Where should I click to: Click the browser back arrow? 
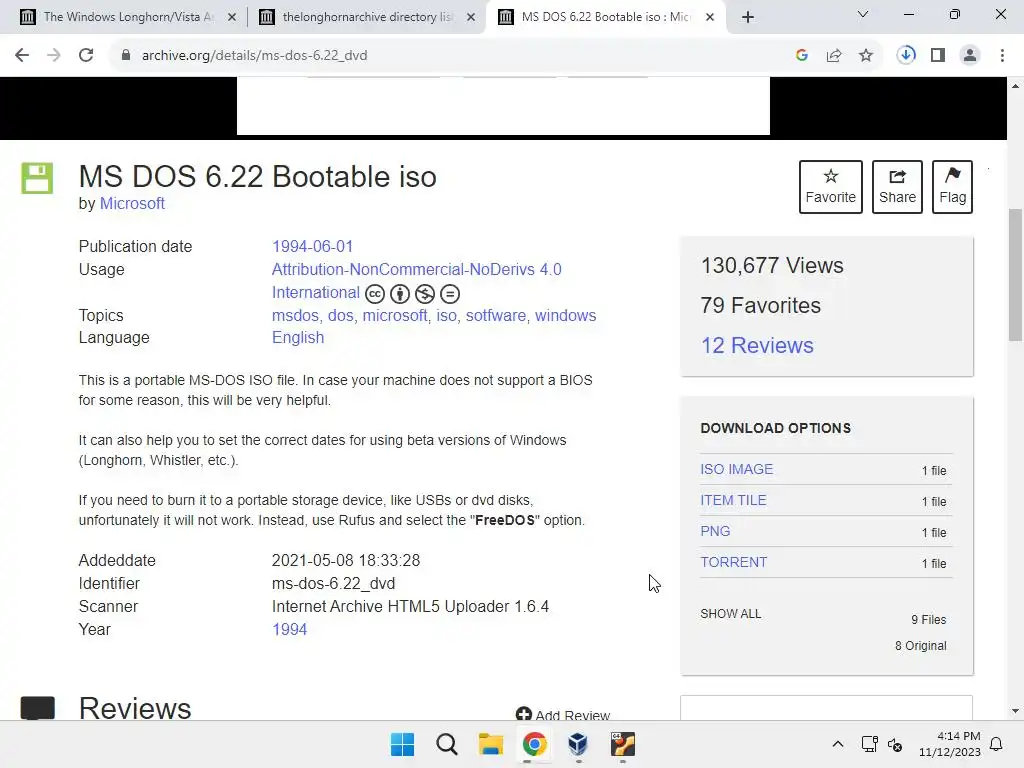click(x=22, y=56)
